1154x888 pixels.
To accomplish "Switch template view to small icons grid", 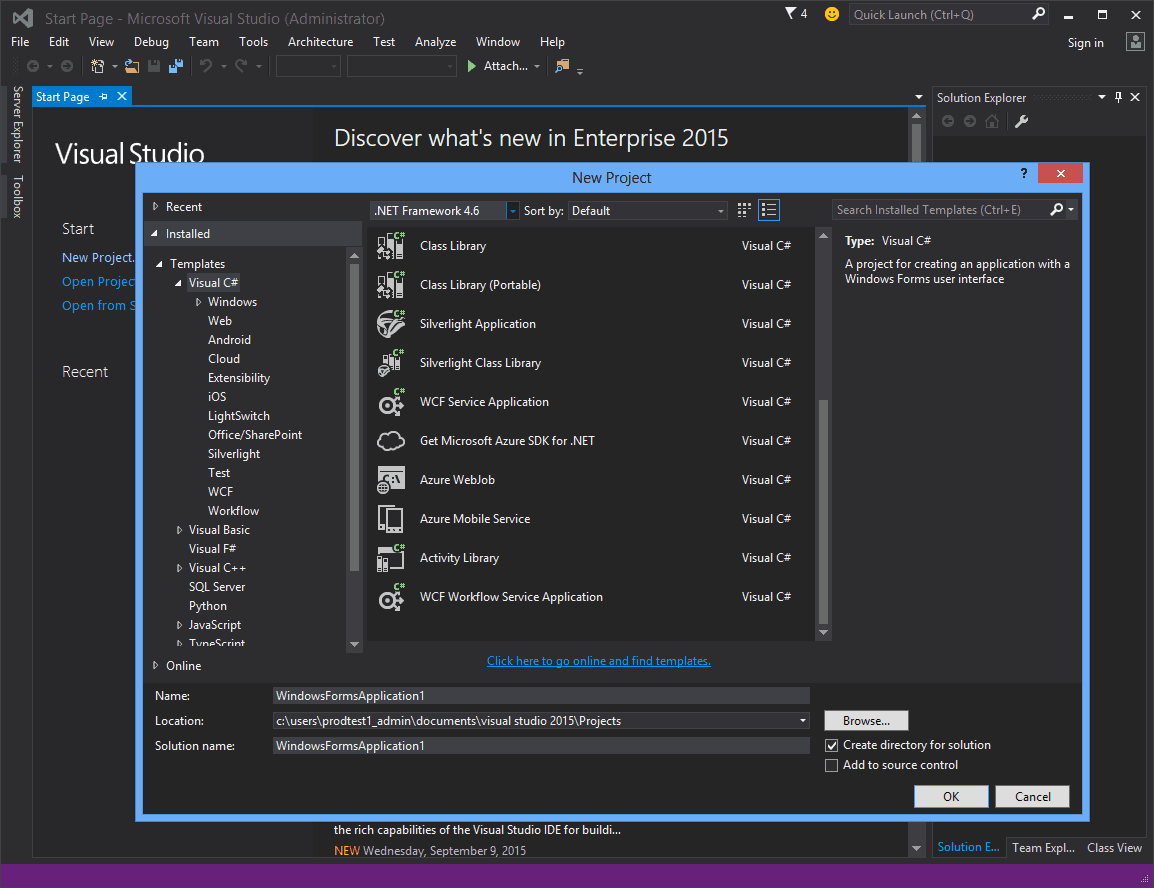I will (x=744, y=210).
